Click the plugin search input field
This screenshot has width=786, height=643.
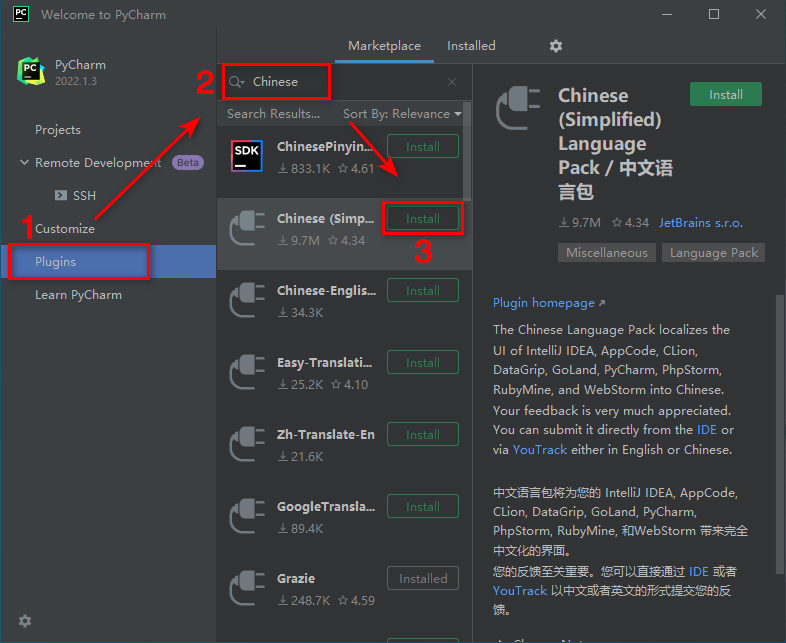point(346,82)
